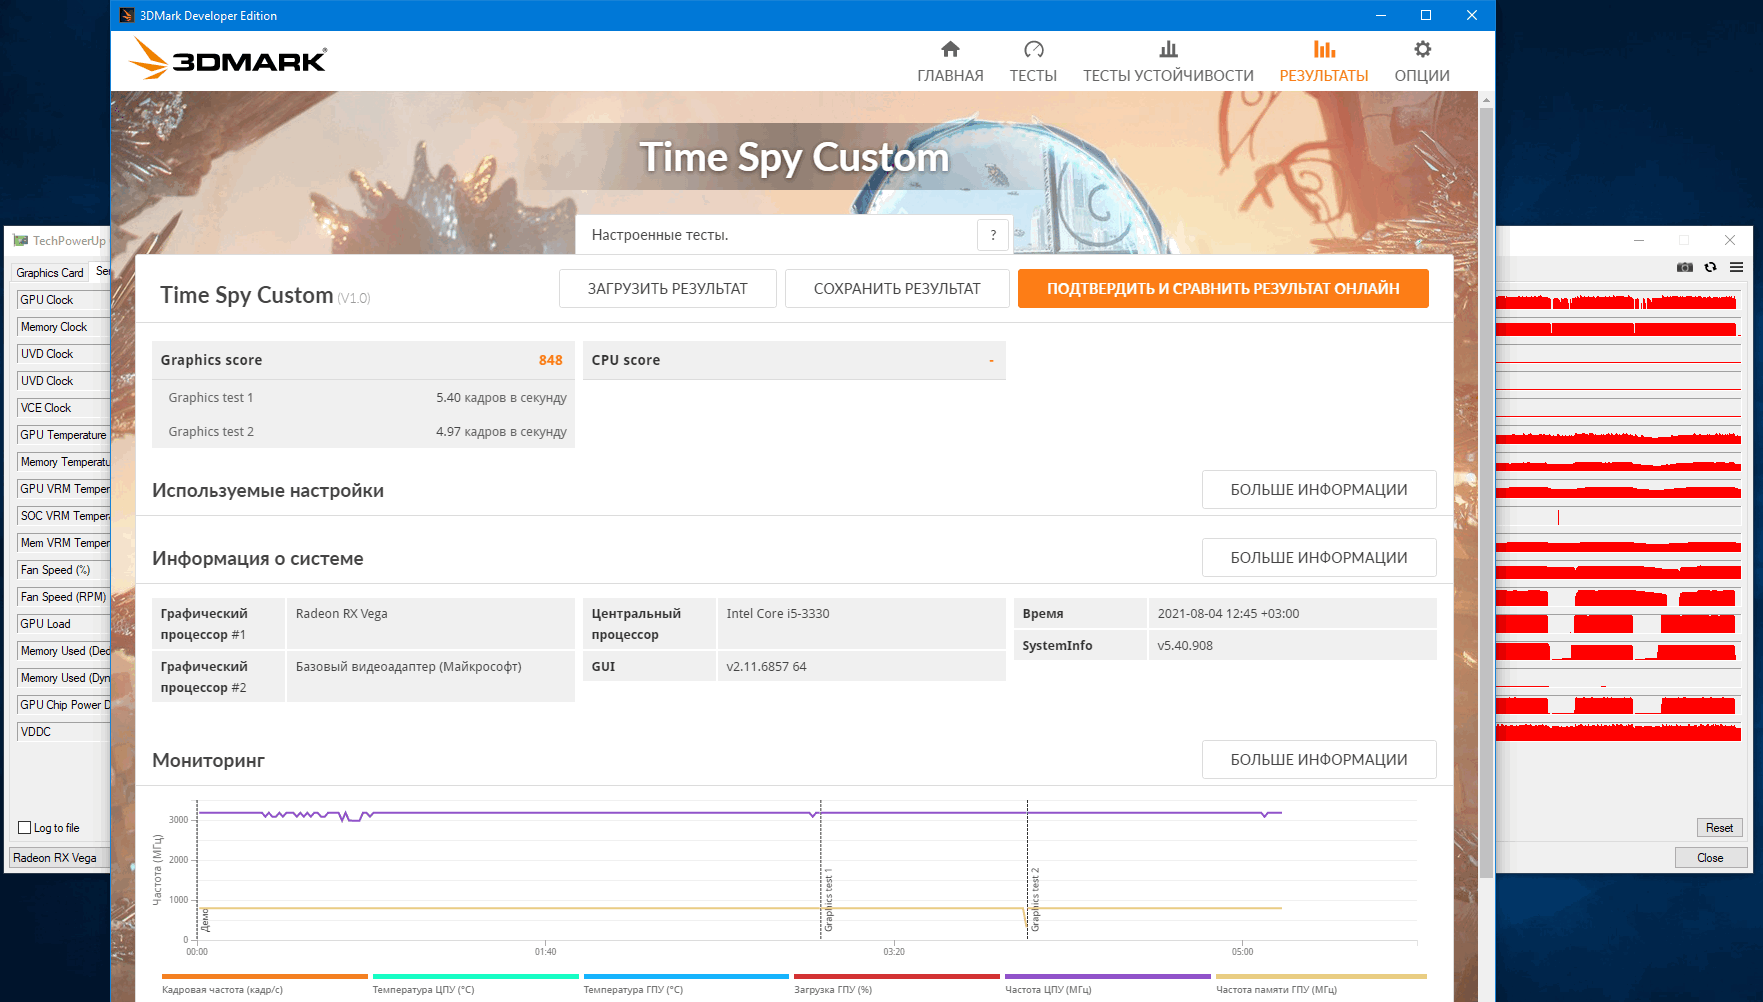Screen dimensions: 1763x1002
Task: Select the partially hidden Sensors tab in GPU-Z
Action: pos(102,271)
